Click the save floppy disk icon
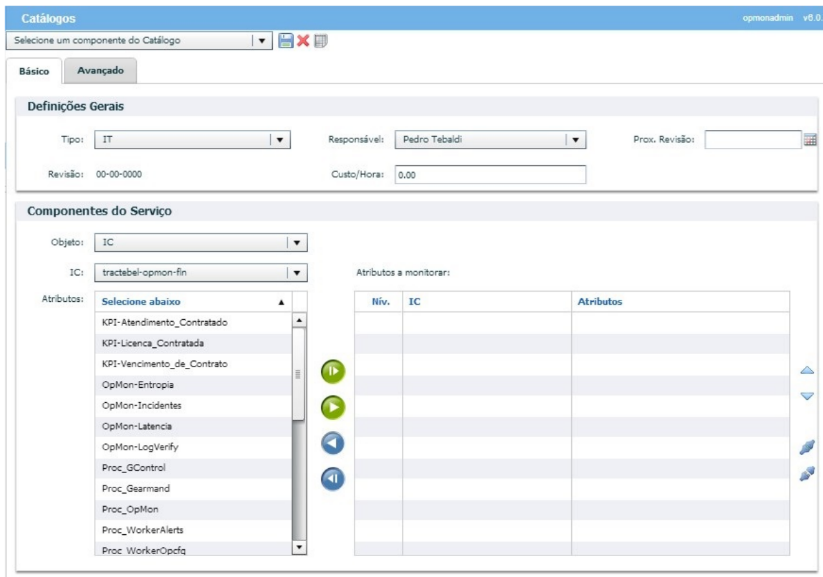Image resolution: width=823 pixels, height=577 pixels. click(x=286, y=41)
